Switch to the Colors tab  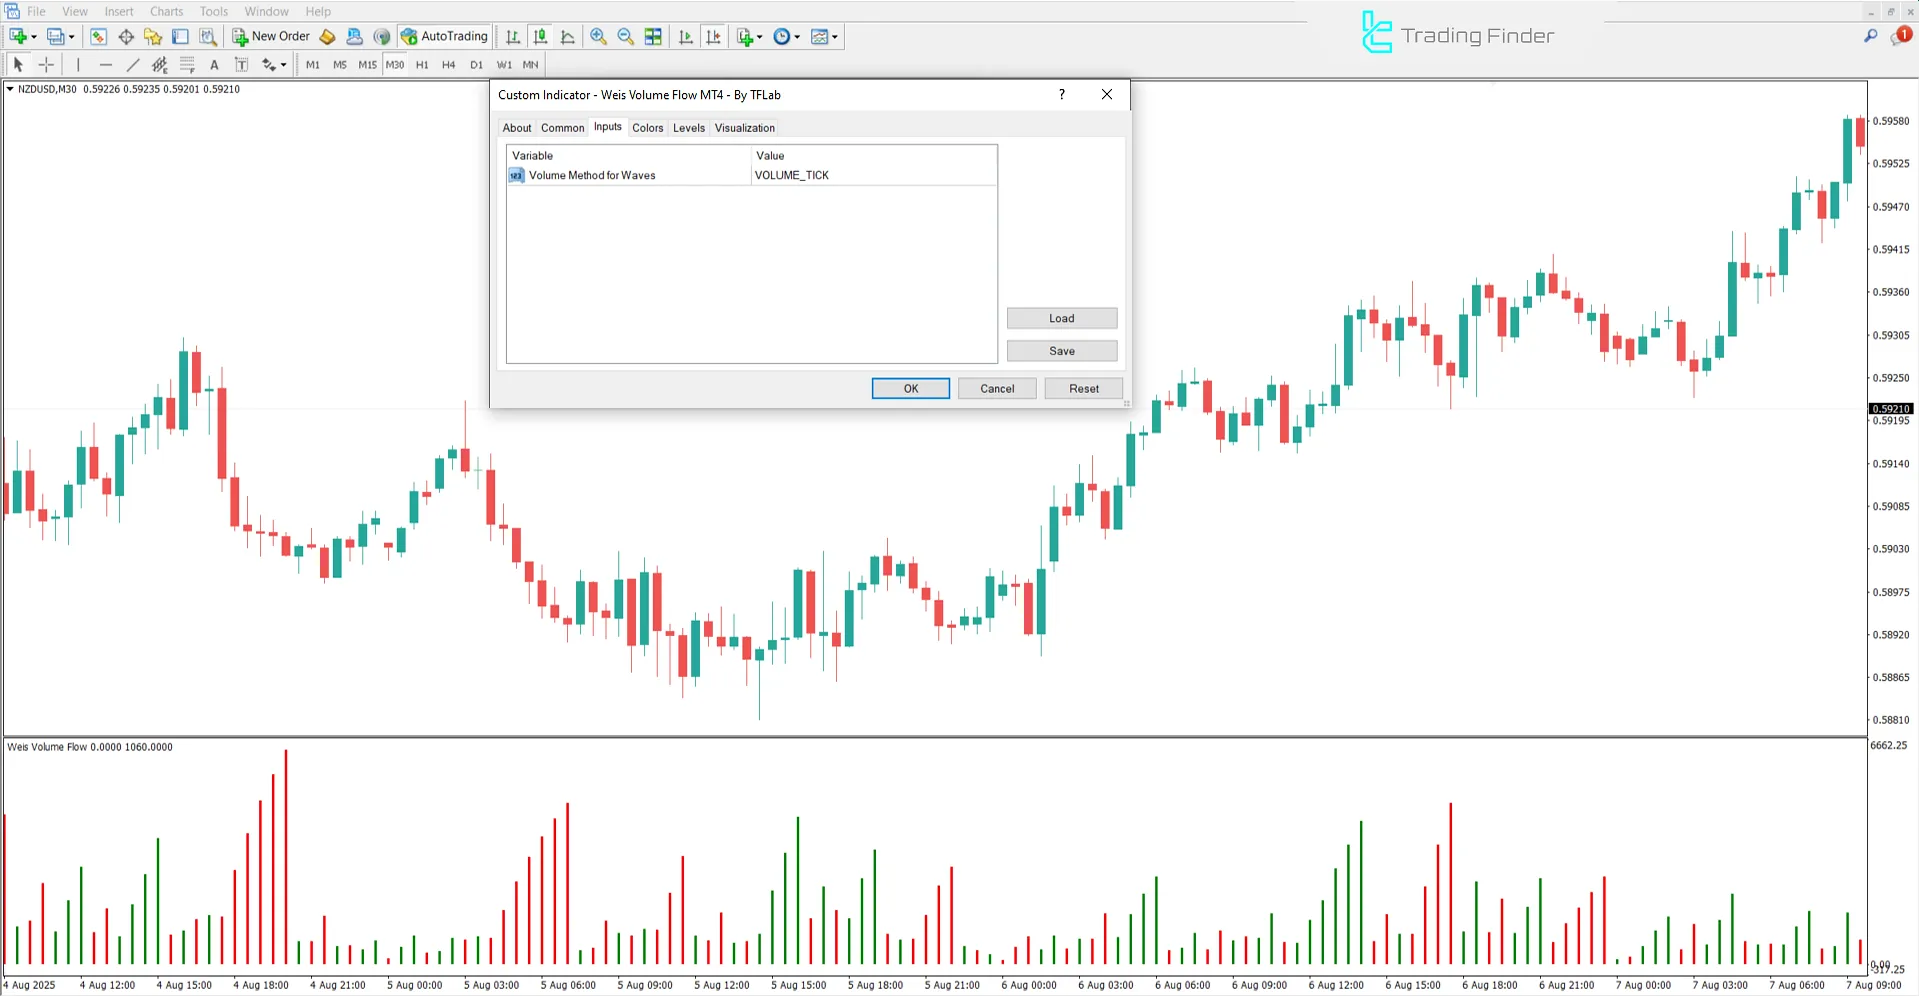[647, 127]
